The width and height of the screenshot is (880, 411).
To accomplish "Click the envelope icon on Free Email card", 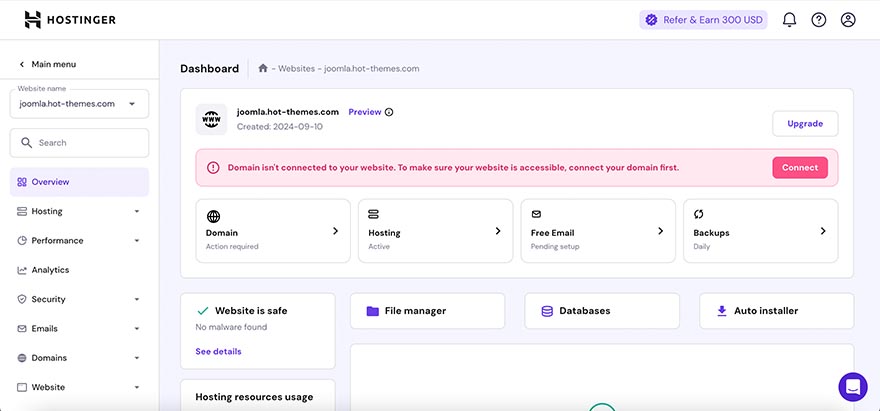I will pos(536,214).
